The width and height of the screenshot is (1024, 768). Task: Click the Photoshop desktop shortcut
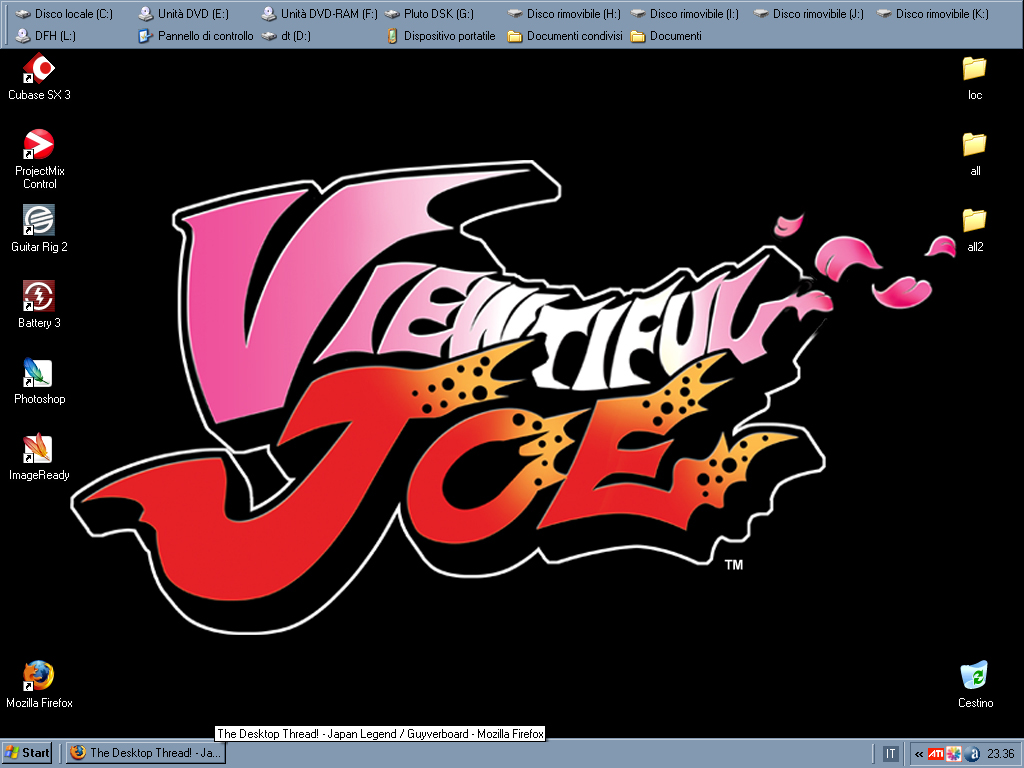[39, 381]
